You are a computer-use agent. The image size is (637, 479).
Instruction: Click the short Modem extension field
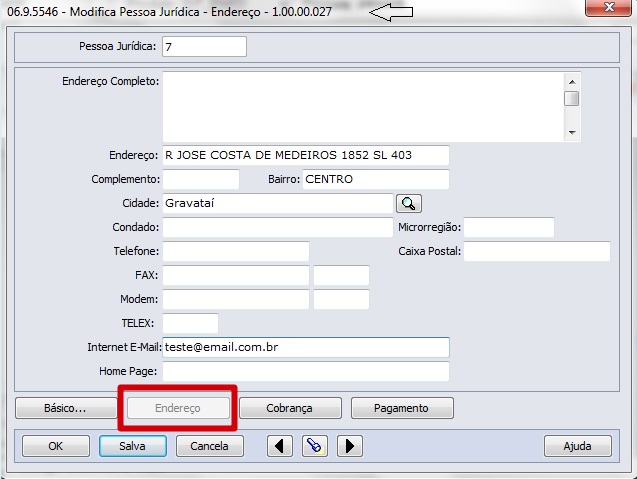click(x=341, y=299)
